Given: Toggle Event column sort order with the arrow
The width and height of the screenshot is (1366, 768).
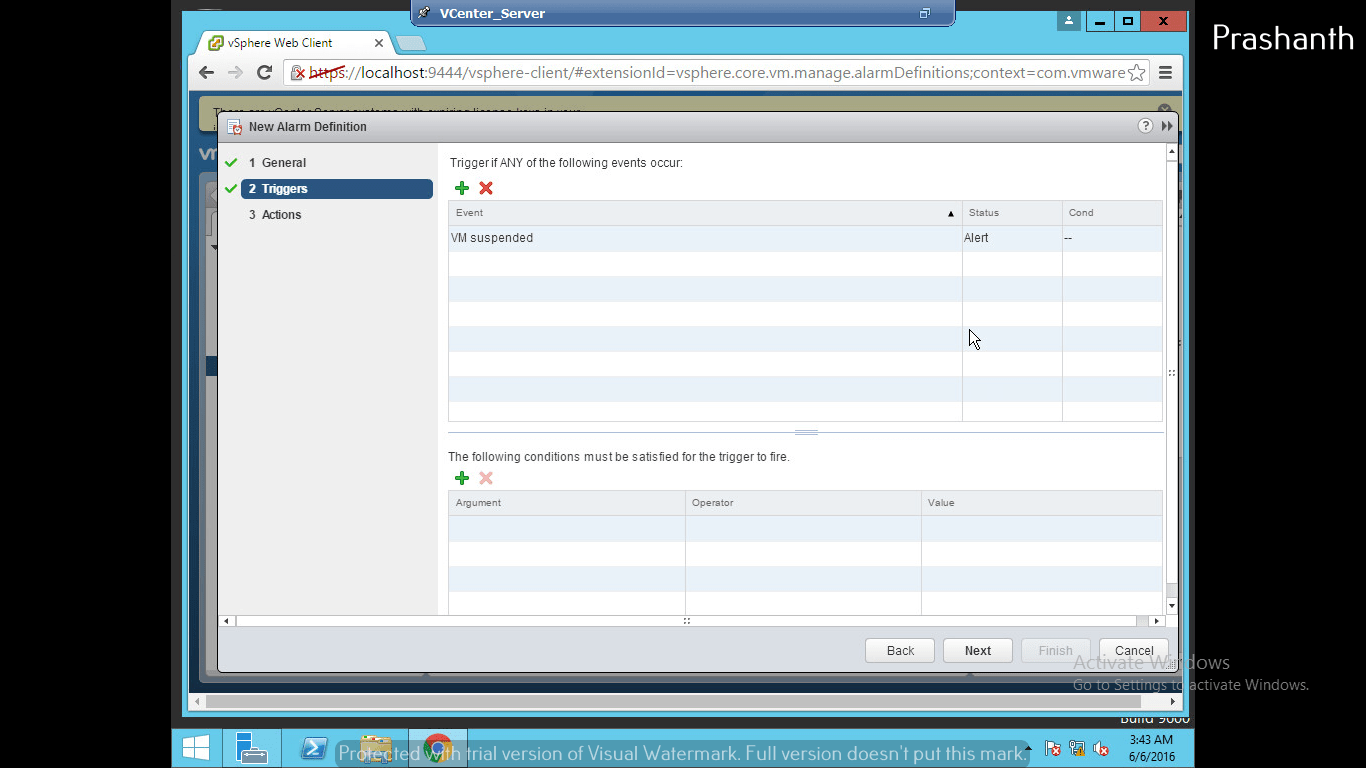Looking at the screenshot, I should click(x=950, y=213).
